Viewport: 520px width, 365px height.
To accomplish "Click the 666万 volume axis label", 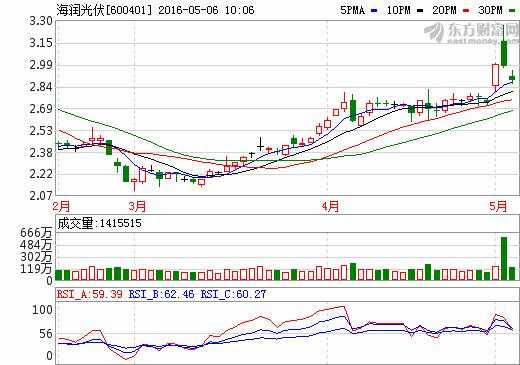I will (36, 233).
